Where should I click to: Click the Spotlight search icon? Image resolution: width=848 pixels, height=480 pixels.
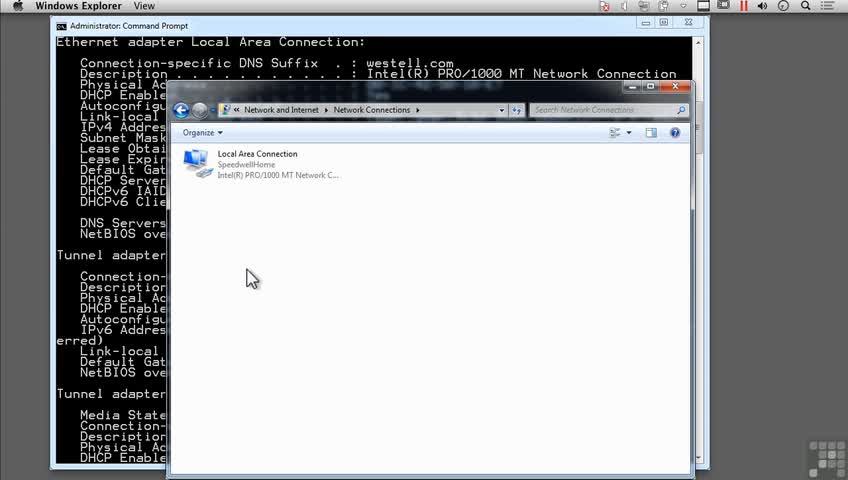click(x=805, y=6)
